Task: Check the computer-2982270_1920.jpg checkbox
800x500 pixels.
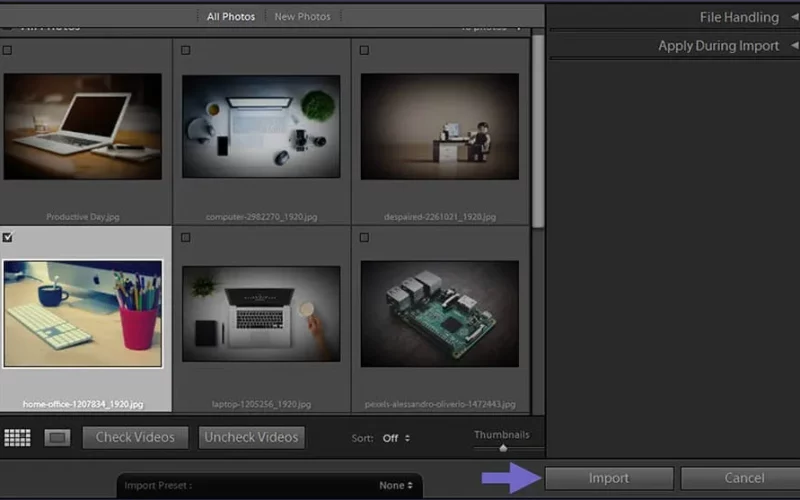Action: [186, 50]
